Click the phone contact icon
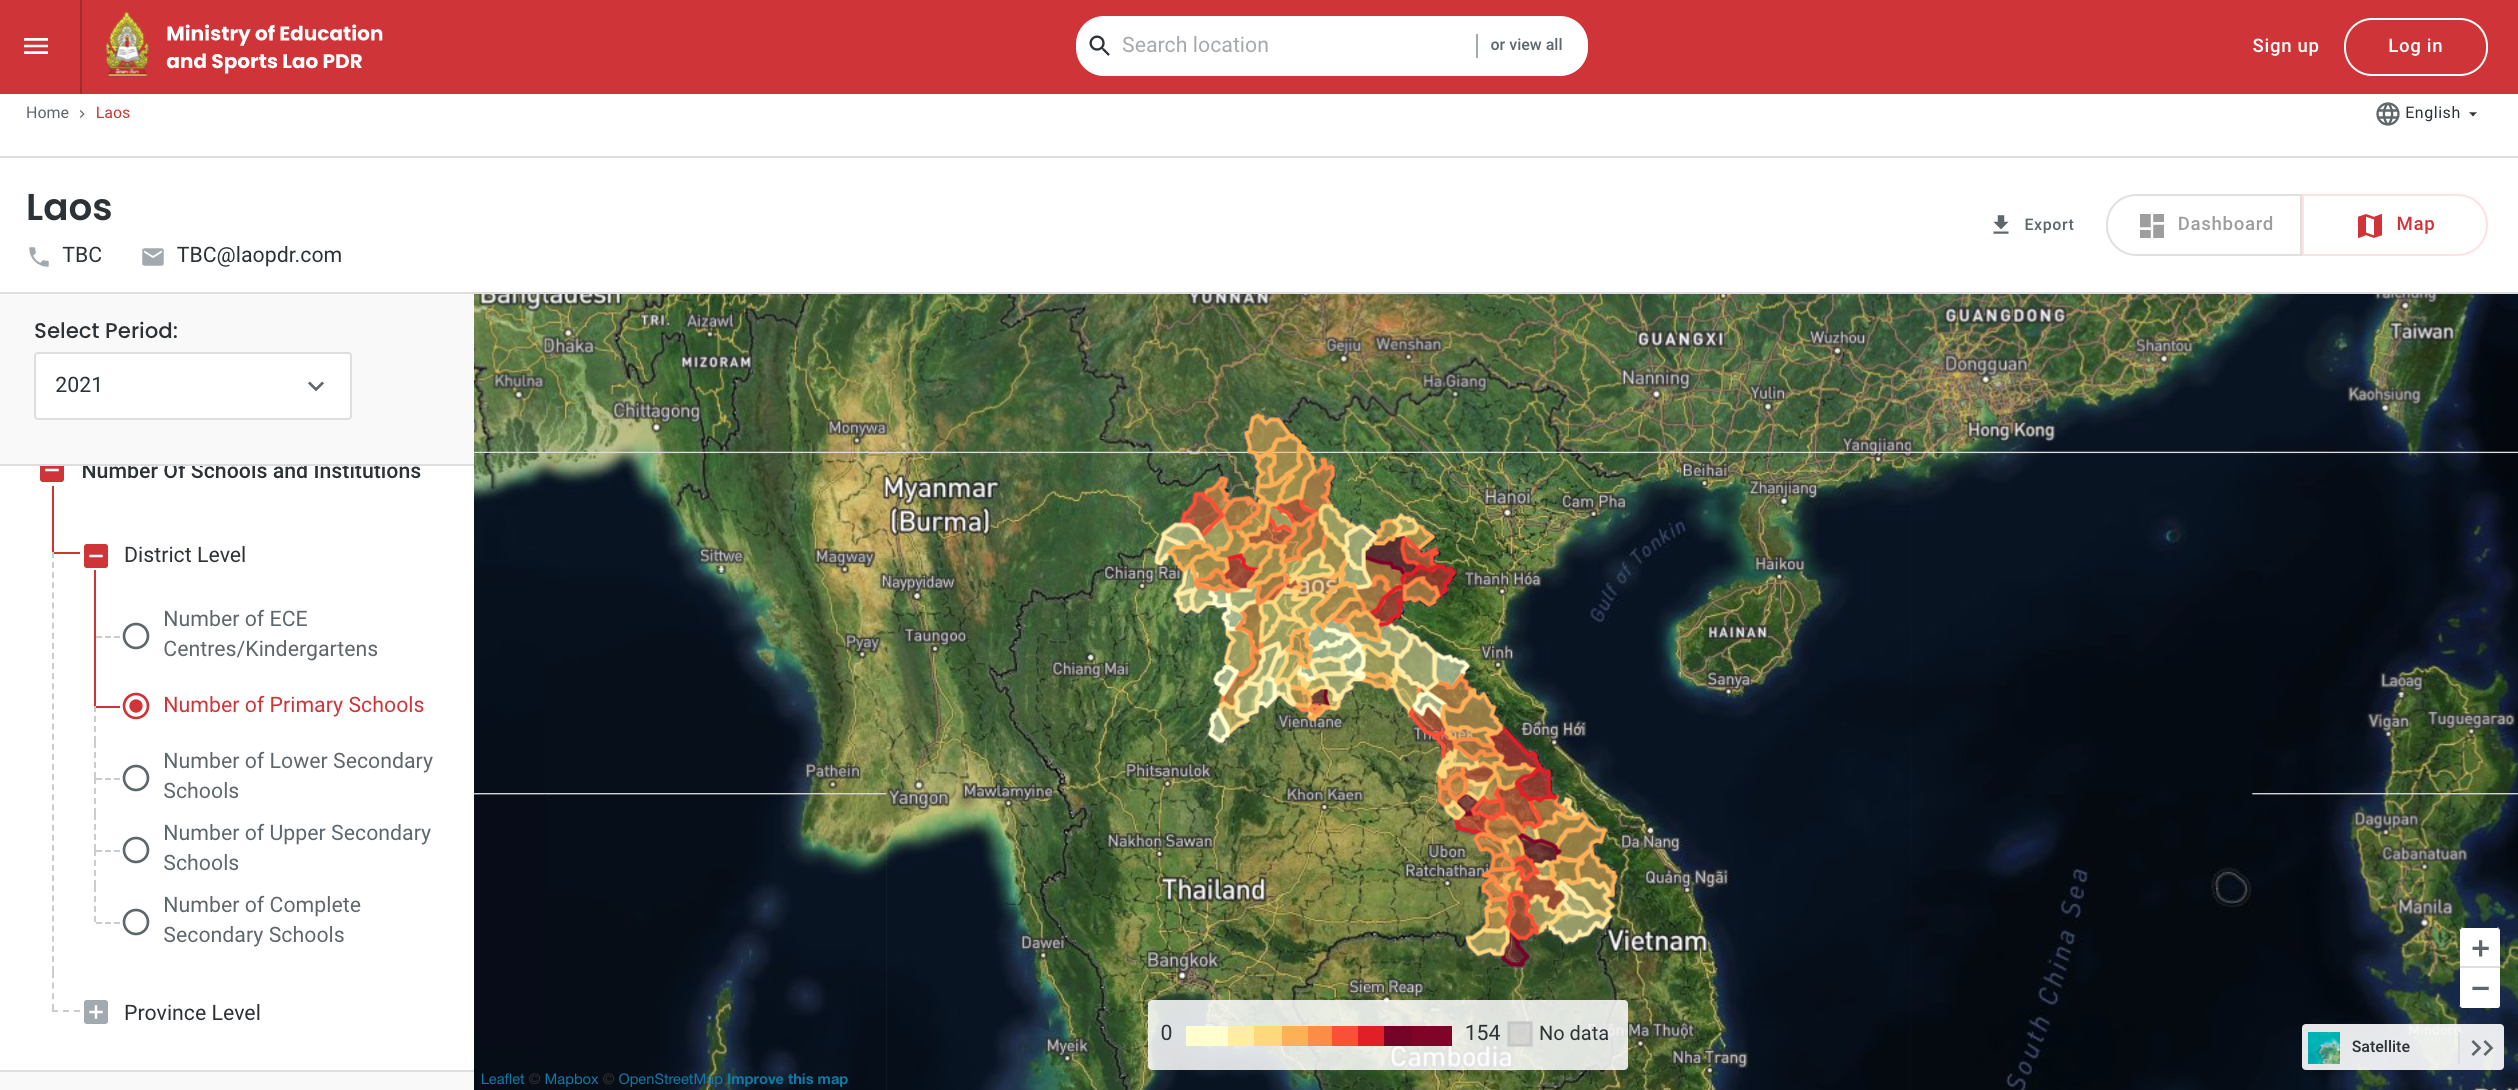The height and width of the screenshot is (1090, 2518). pos(39,256)
